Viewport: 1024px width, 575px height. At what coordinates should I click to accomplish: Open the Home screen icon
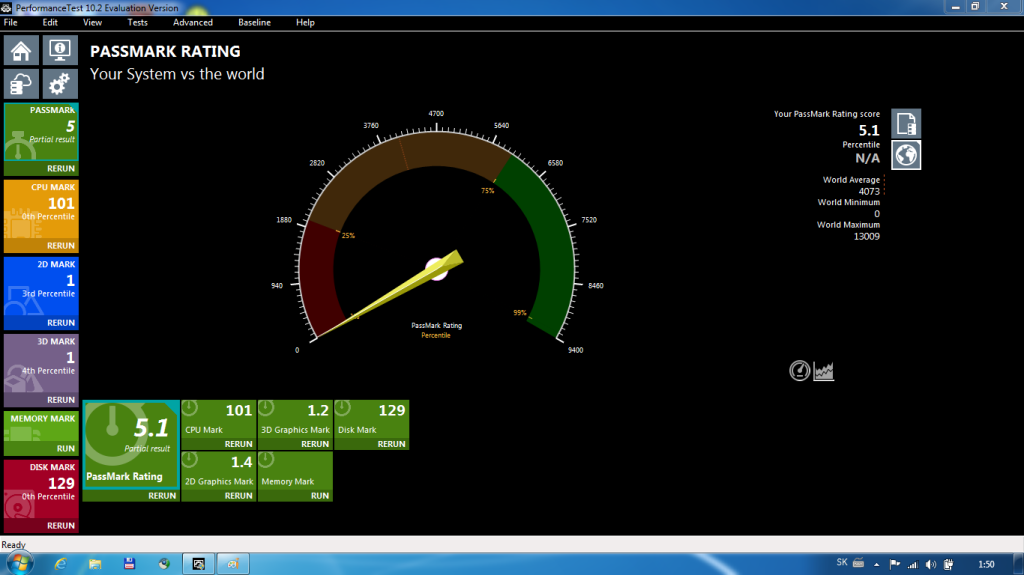21,50
